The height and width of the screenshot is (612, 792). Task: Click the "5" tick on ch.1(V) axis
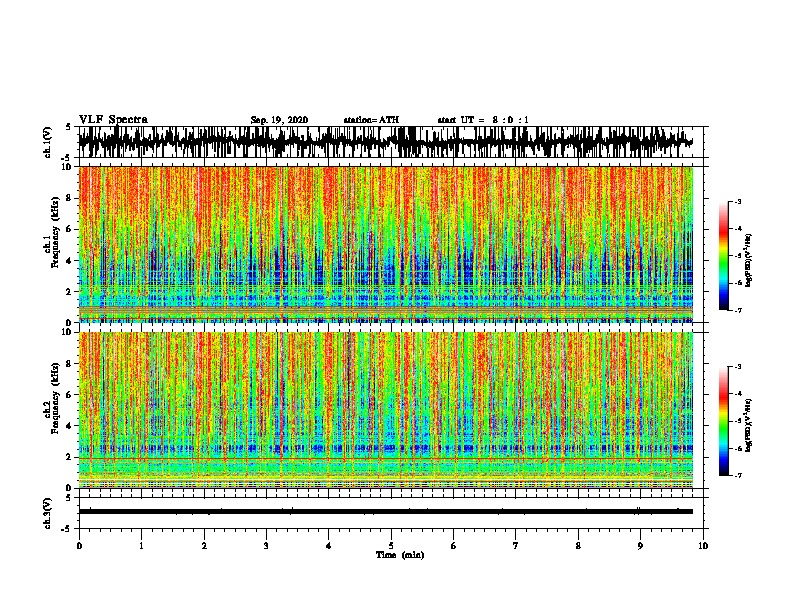click(70, 127)
